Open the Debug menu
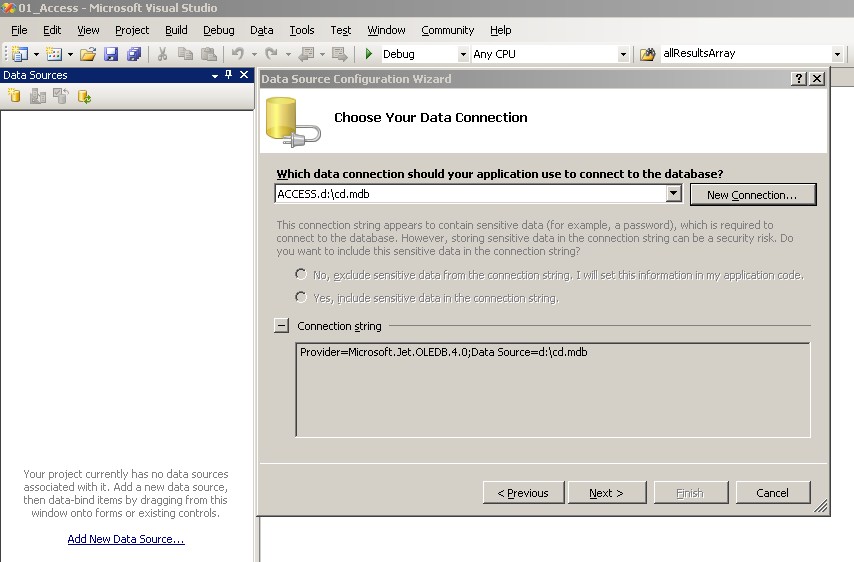854x562 pixels. (x=218, y=30)
